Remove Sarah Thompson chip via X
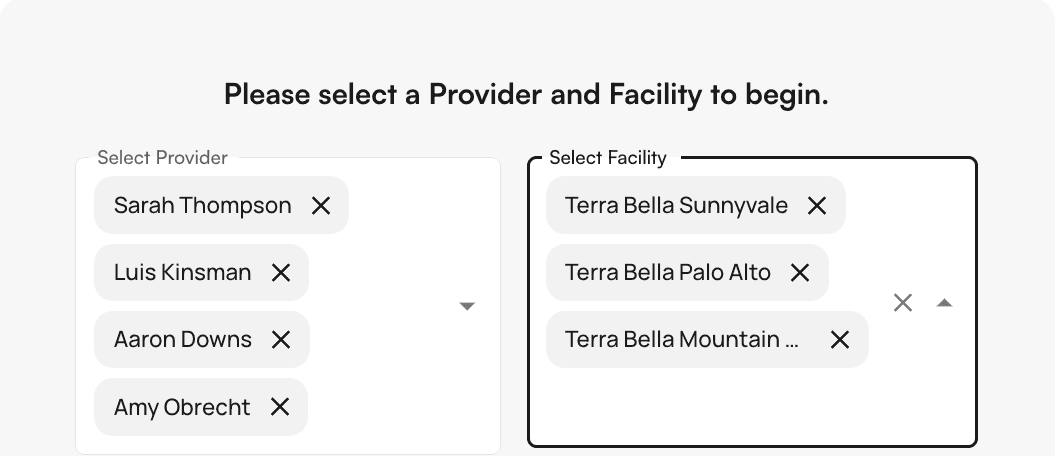 [321, 206]
